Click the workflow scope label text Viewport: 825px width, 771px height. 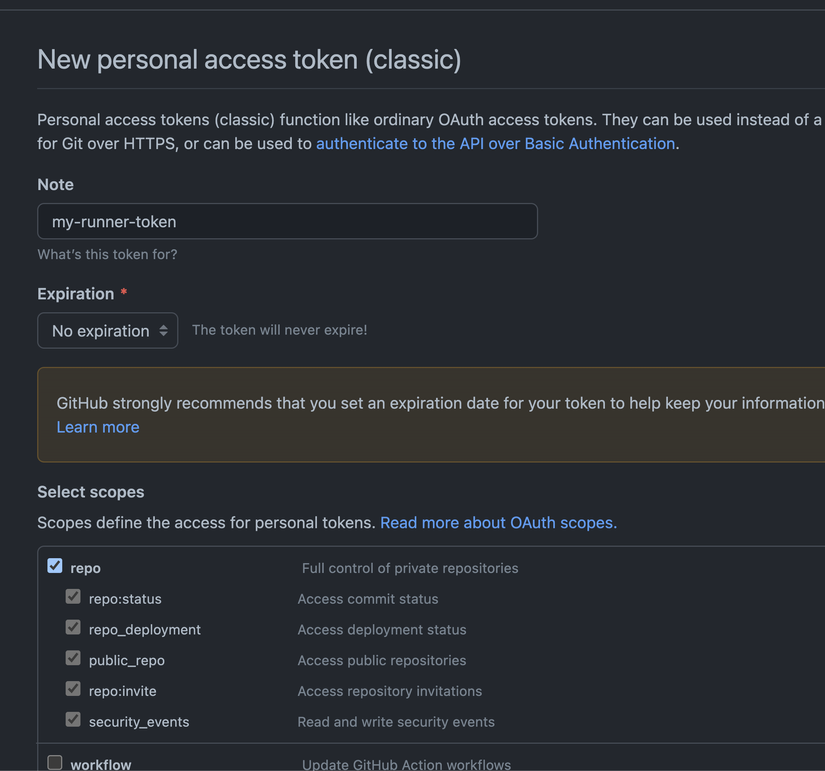tap(101, 765)
